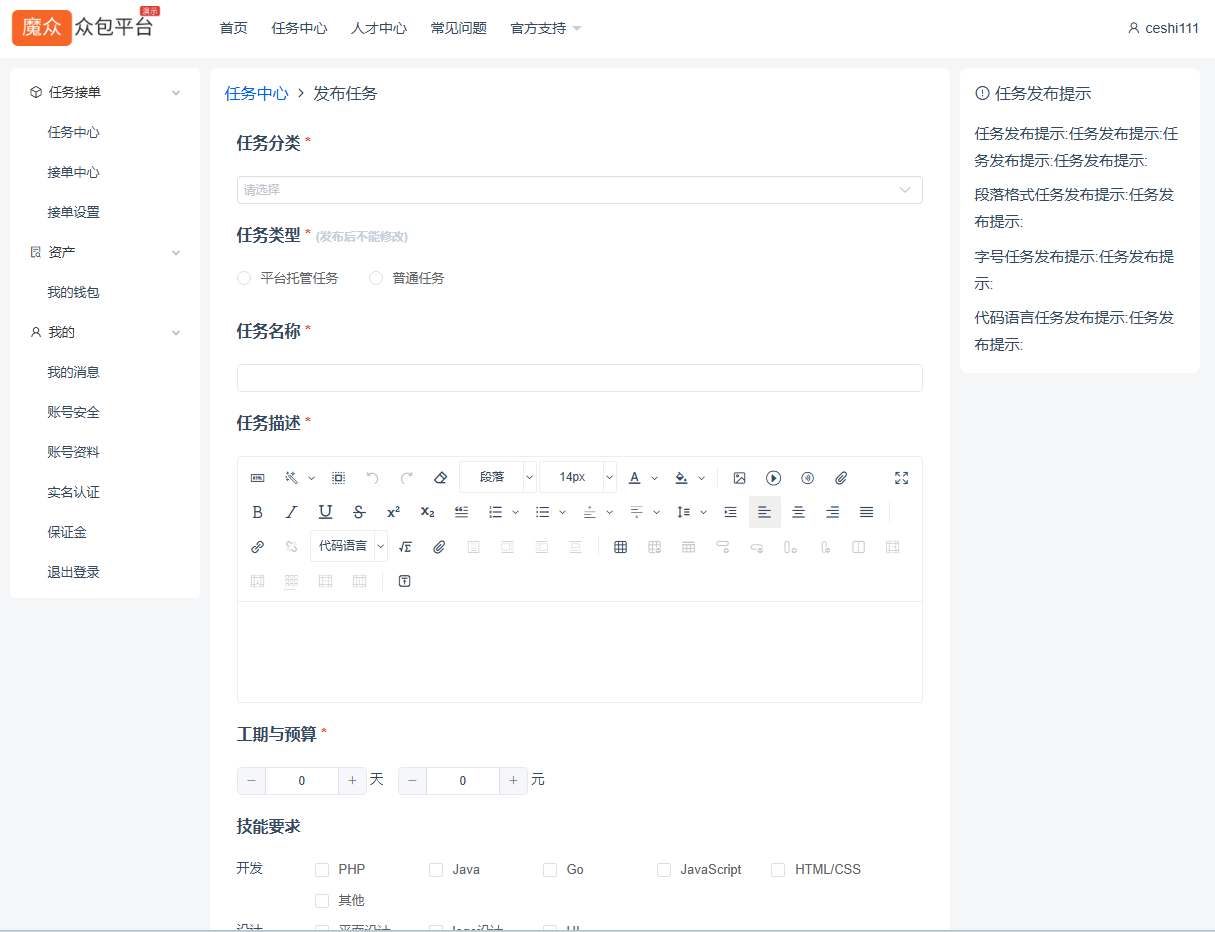
Task: Clear formatting with the eraser icon
Action: pos(440,477)
